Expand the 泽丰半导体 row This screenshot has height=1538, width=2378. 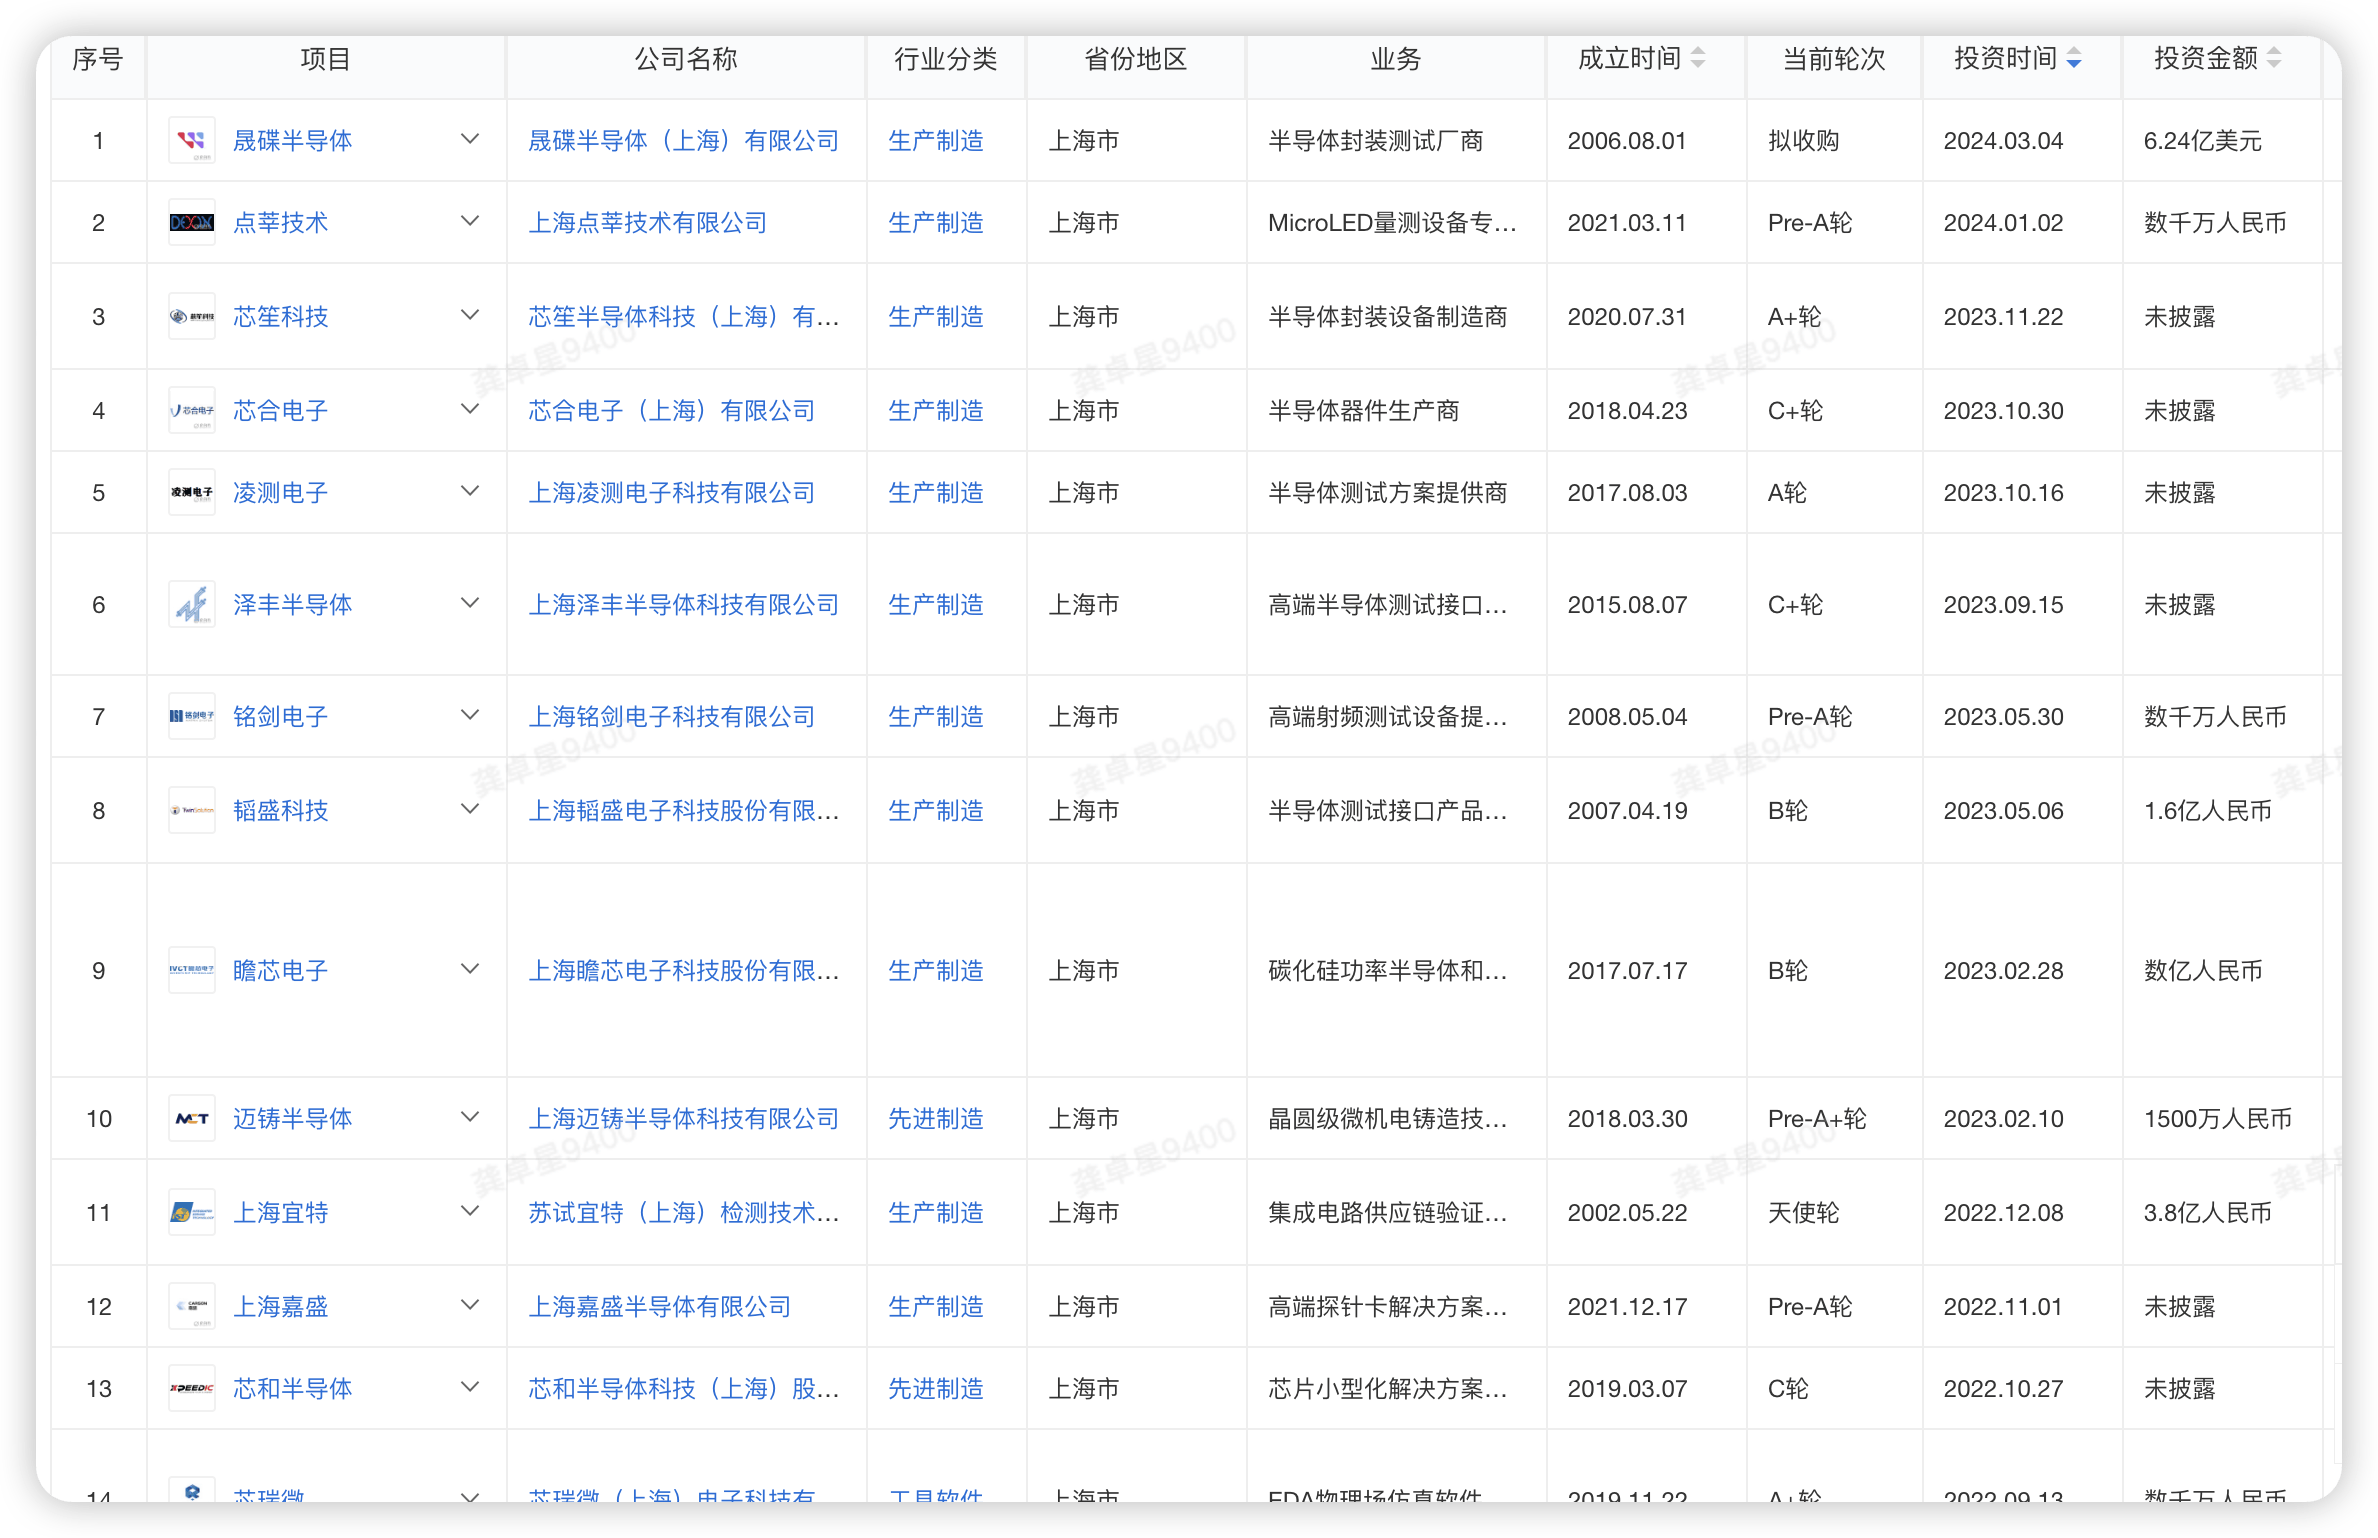469,603
